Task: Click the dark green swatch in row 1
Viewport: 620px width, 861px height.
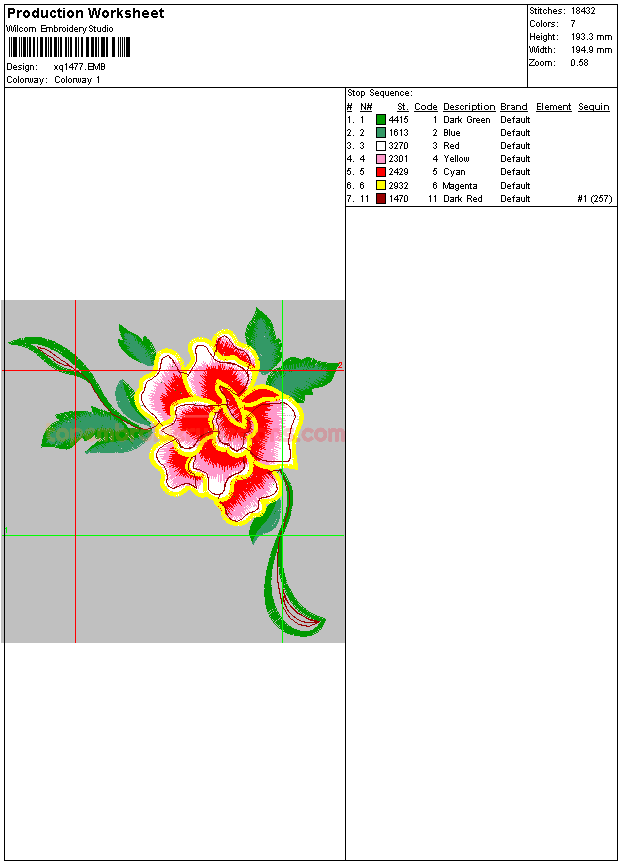Action: point(381,120)
